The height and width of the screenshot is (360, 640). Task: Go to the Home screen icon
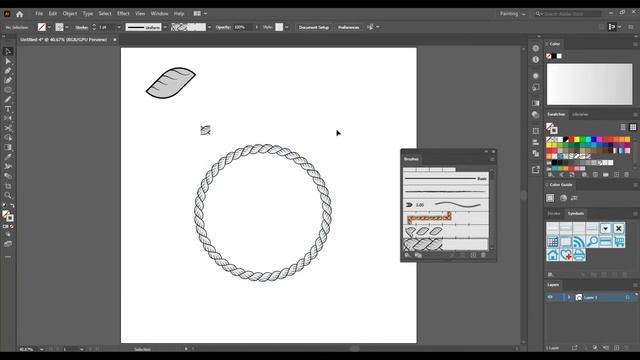(x=20, y=14)
